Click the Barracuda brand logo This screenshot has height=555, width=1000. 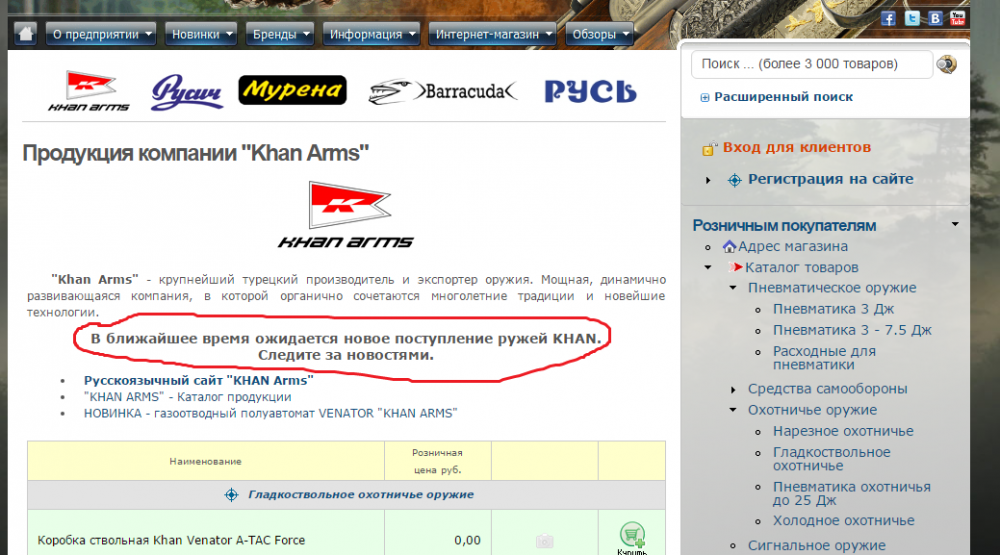coord(443,92)
